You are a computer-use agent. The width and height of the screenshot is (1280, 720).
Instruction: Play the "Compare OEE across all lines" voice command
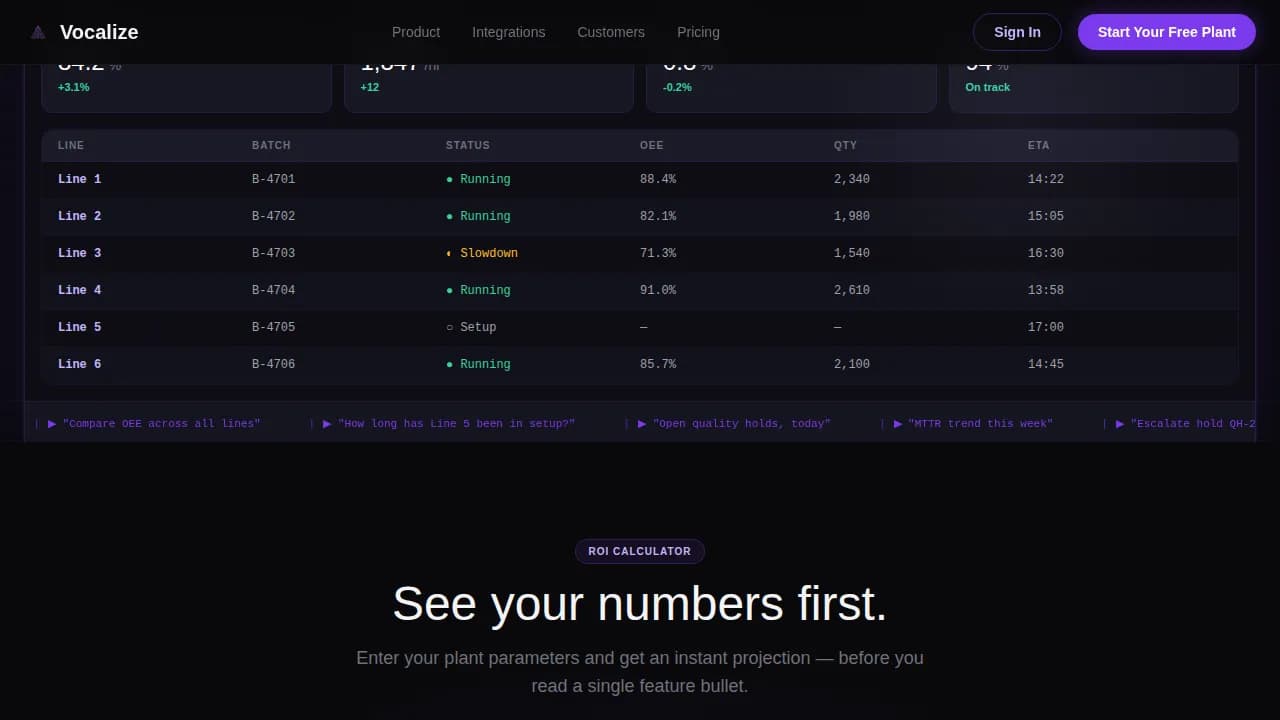click(52, 423)
